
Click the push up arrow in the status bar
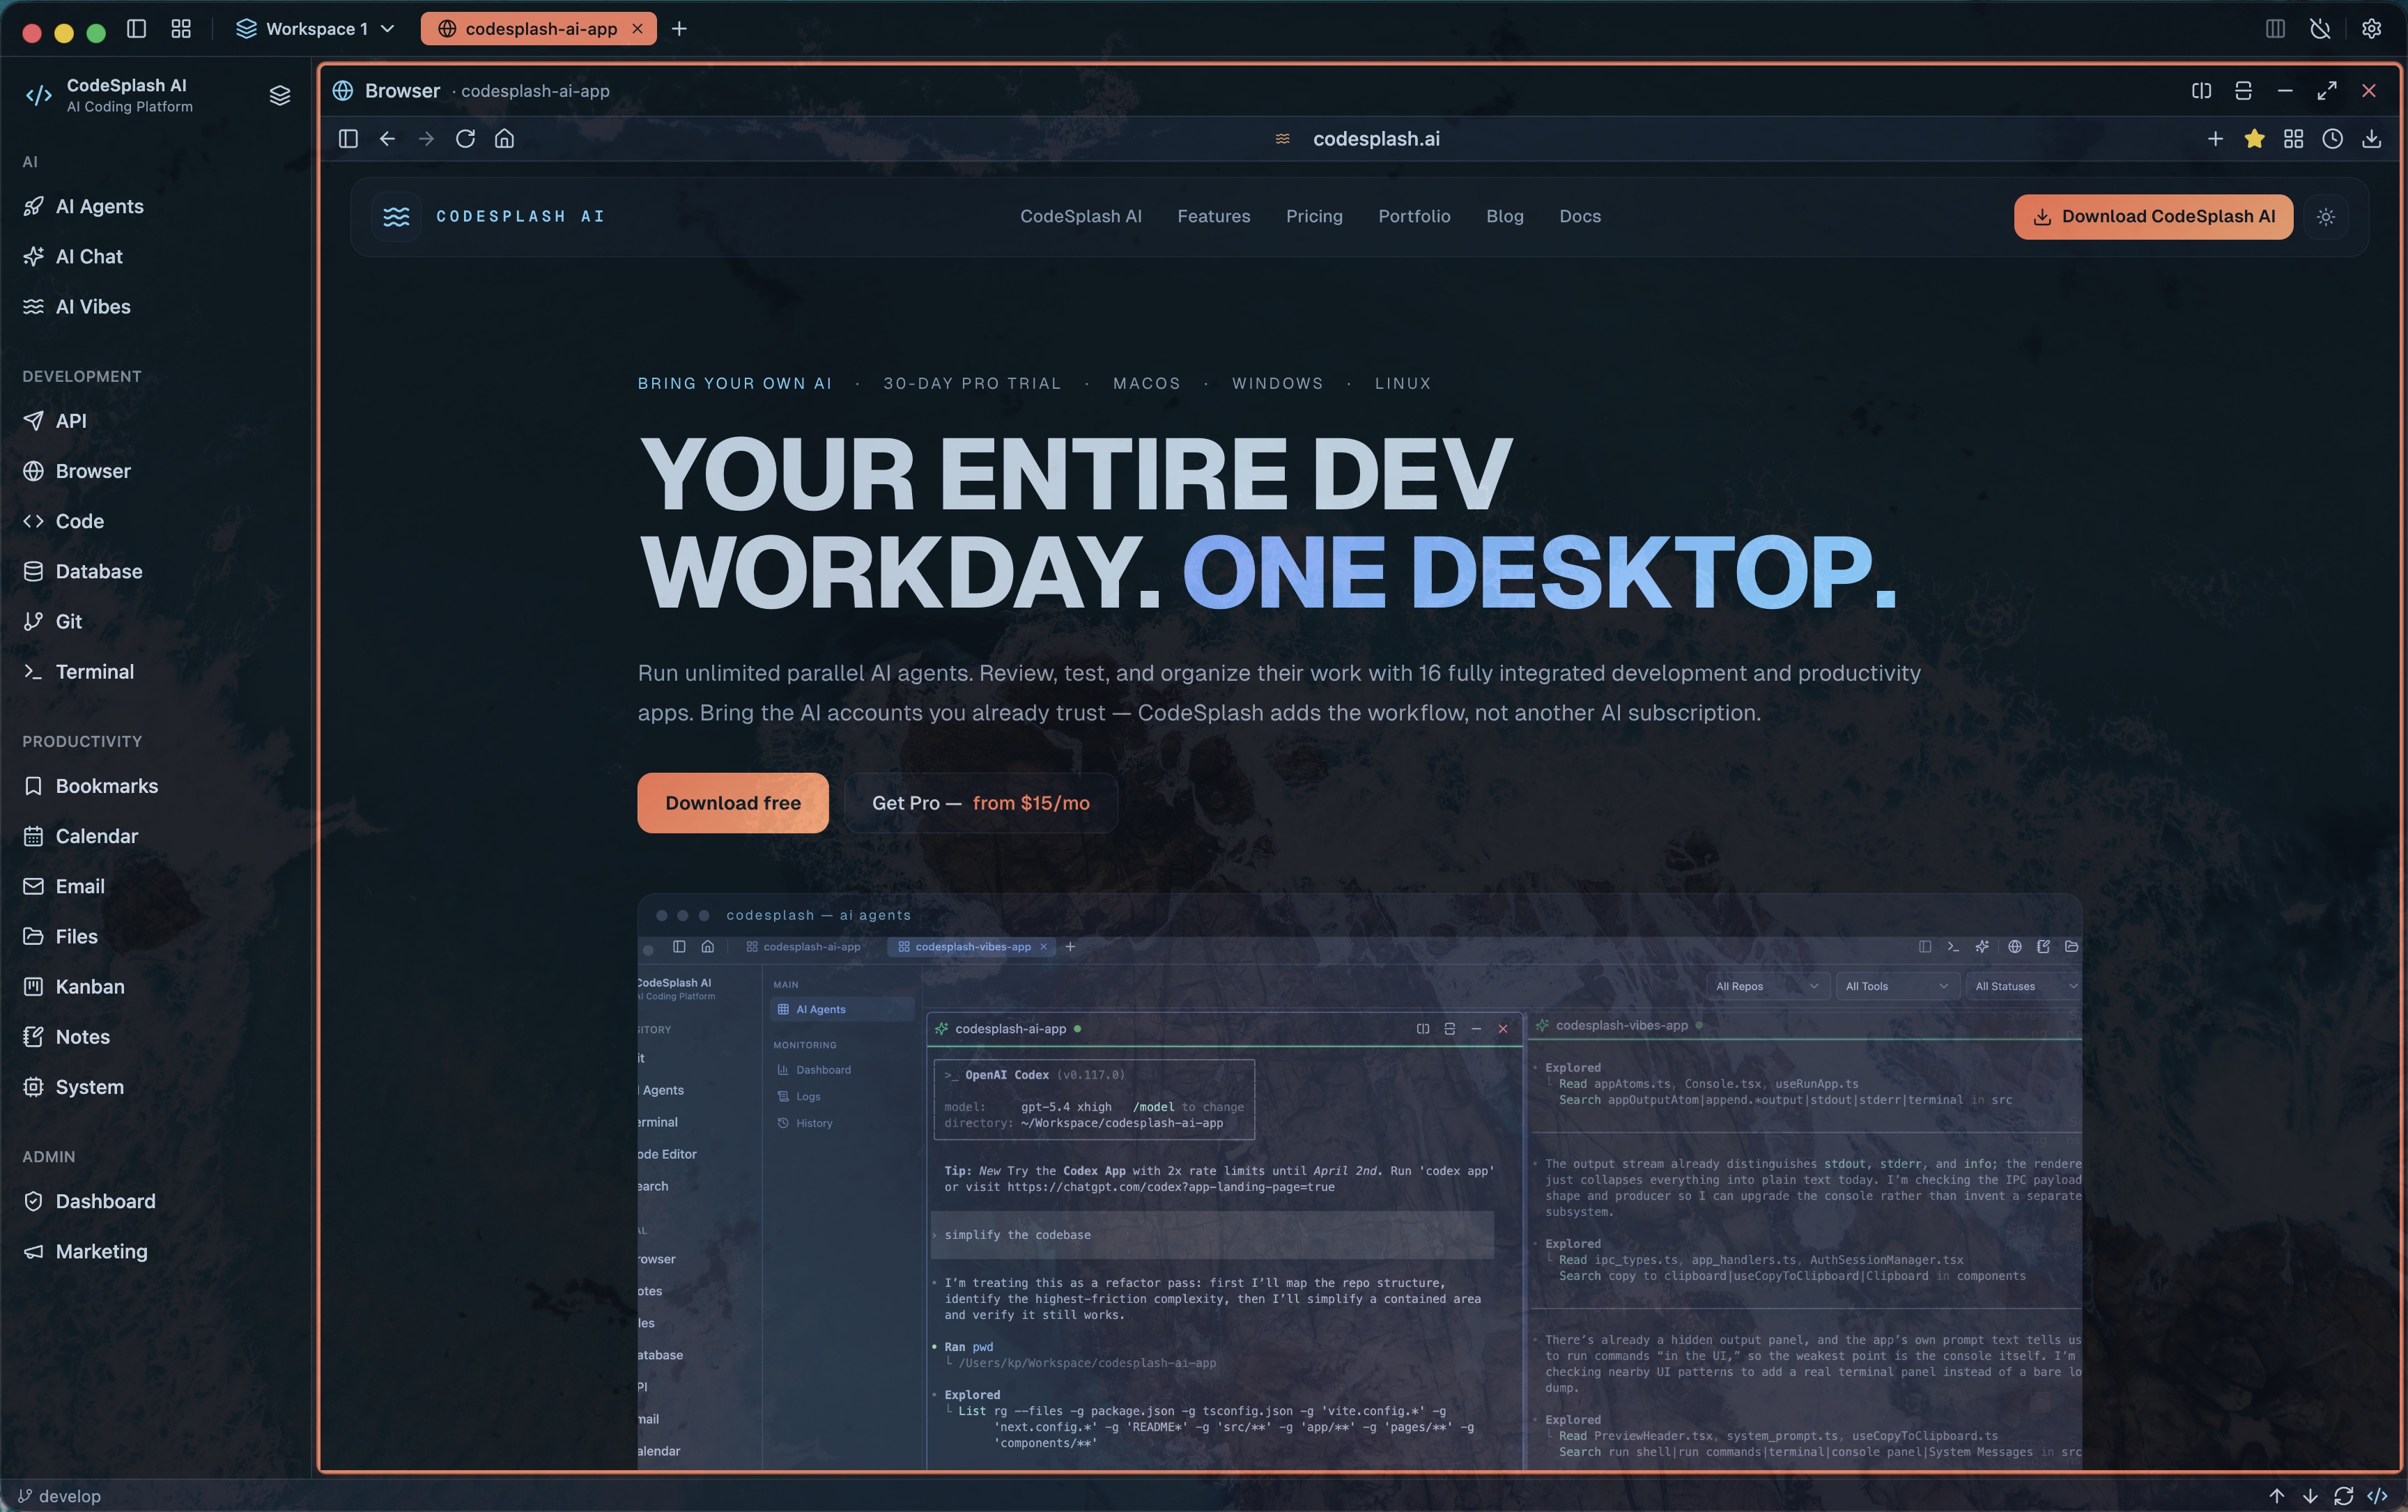(x=2276, y=1496)
